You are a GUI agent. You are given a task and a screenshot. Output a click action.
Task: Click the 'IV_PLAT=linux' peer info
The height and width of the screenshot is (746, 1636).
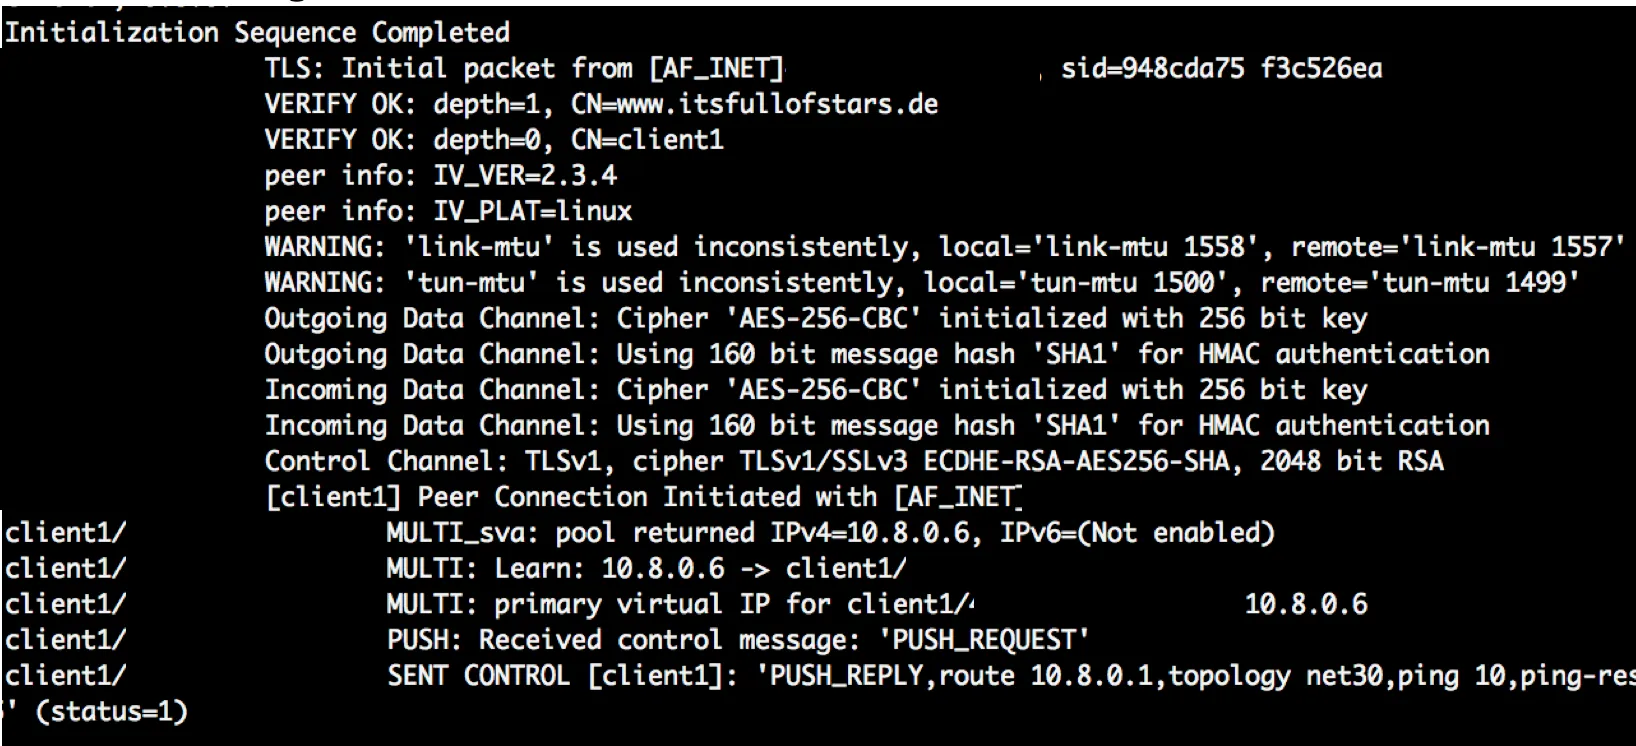click(532, 212)
